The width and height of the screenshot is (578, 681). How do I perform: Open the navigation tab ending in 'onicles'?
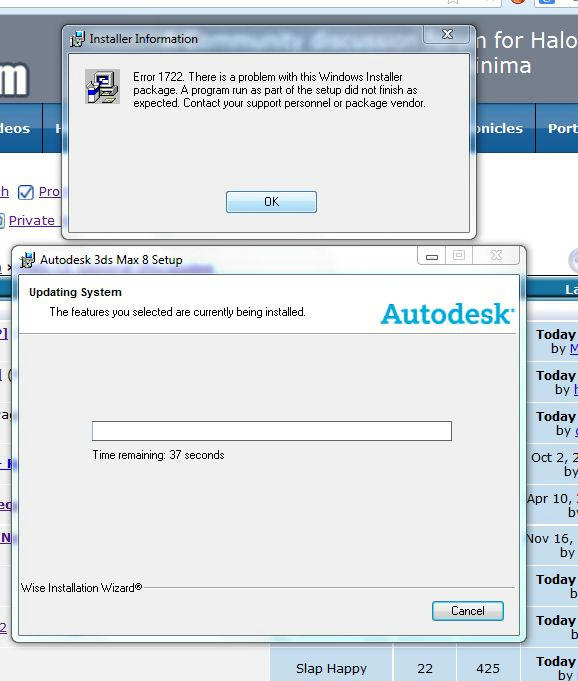tap(499, 128)
